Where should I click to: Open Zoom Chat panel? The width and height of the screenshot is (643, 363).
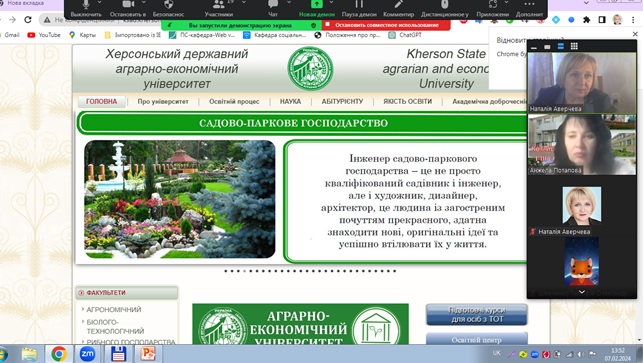pyautogui.click(x=273, y=8)
